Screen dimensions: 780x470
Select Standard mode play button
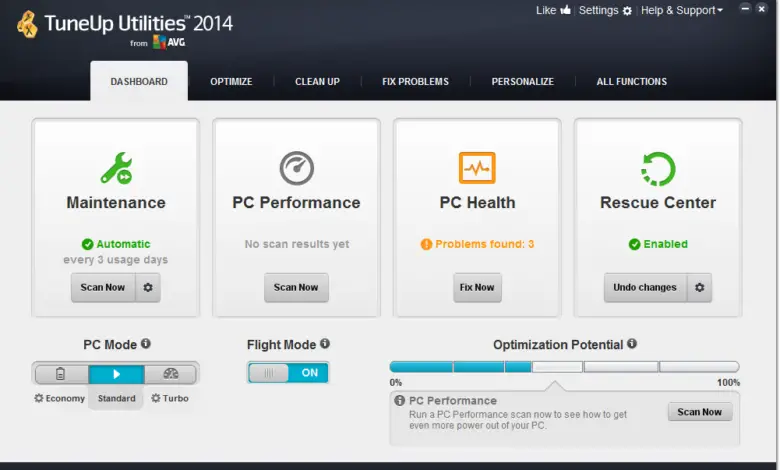[x=116, y=374]
